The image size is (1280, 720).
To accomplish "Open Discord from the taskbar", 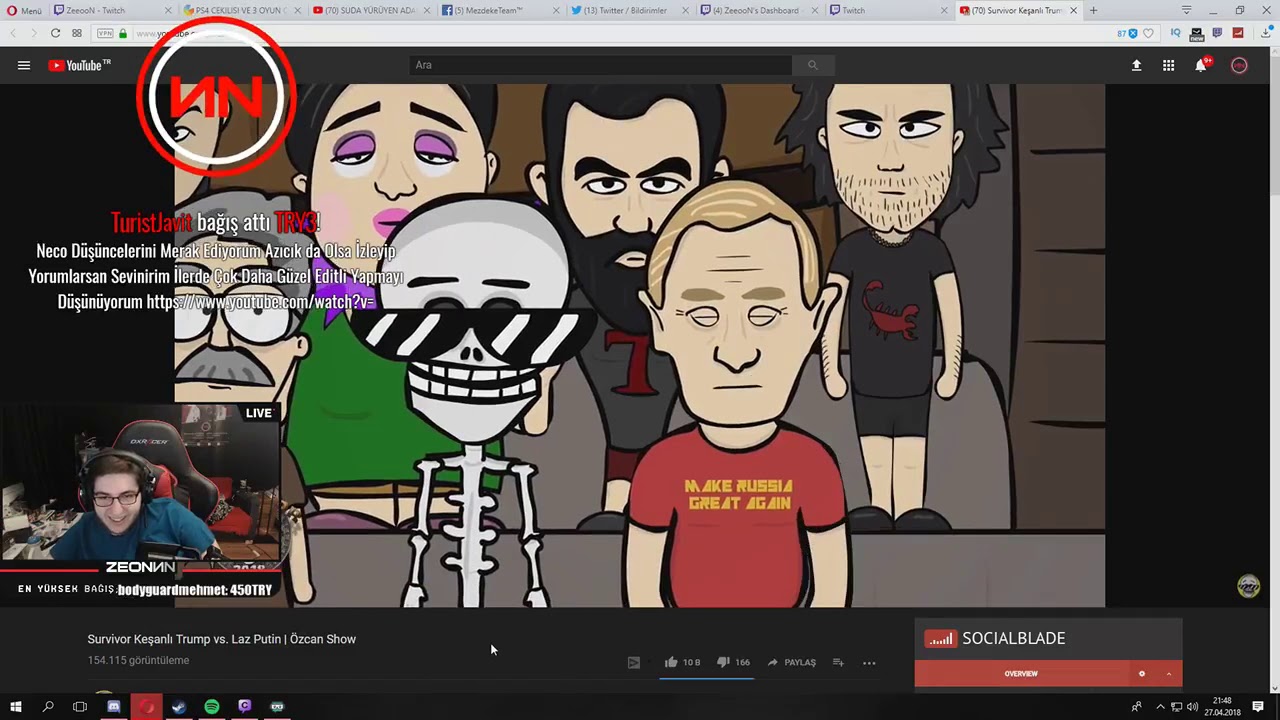I will tap(114, 707).
